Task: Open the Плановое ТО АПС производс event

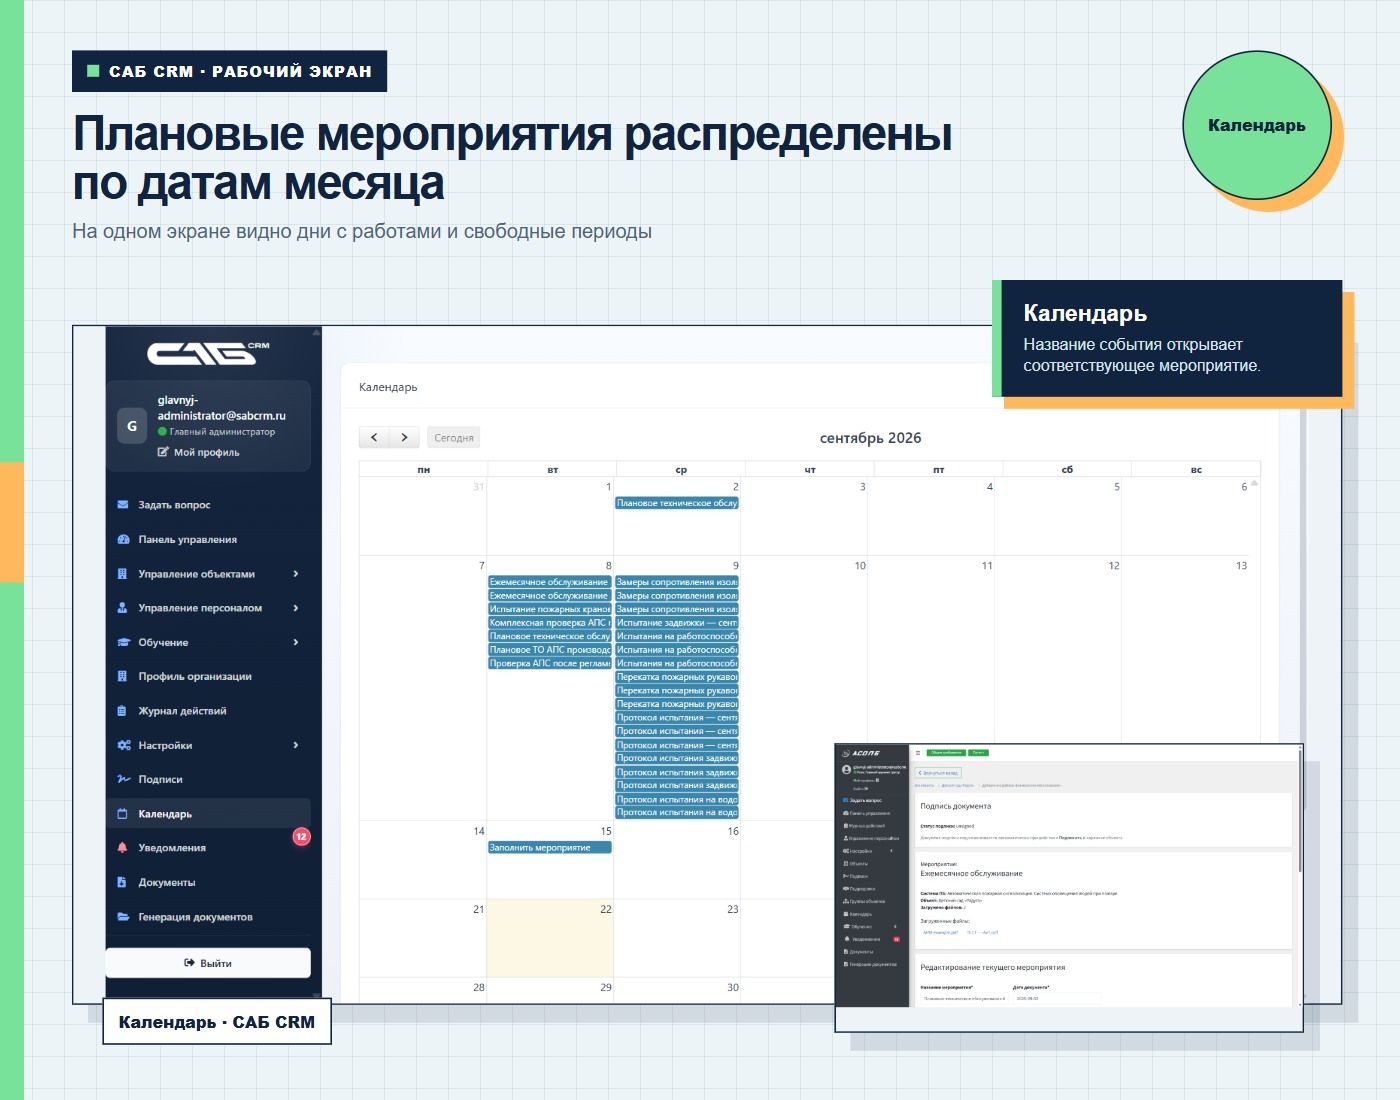Action: [549, 650]
